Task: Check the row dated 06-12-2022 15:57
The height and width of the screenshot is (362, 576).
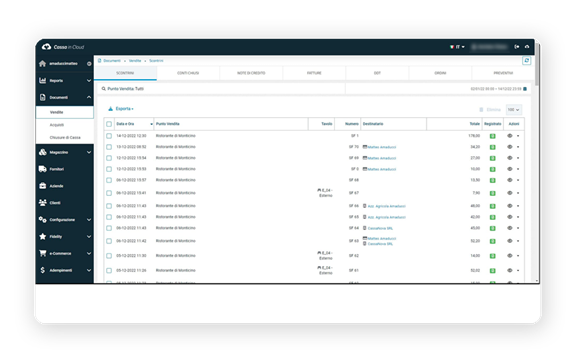Action: click(x=109, y=180)
